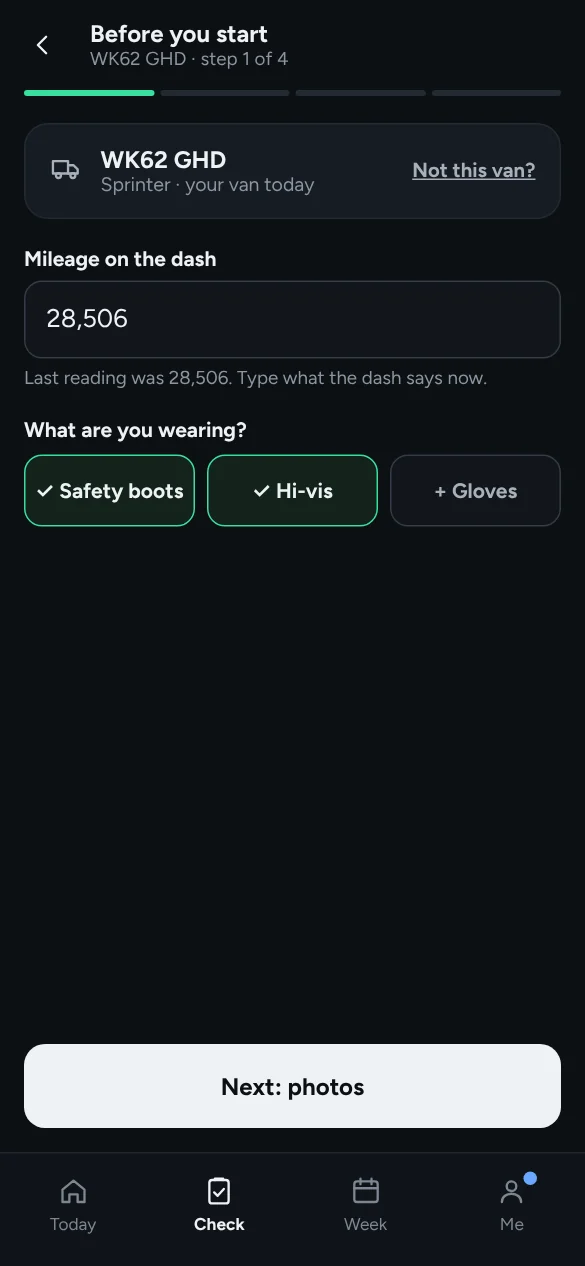
Task: Select the WK62 GHD van card
Action: point(292,171)
